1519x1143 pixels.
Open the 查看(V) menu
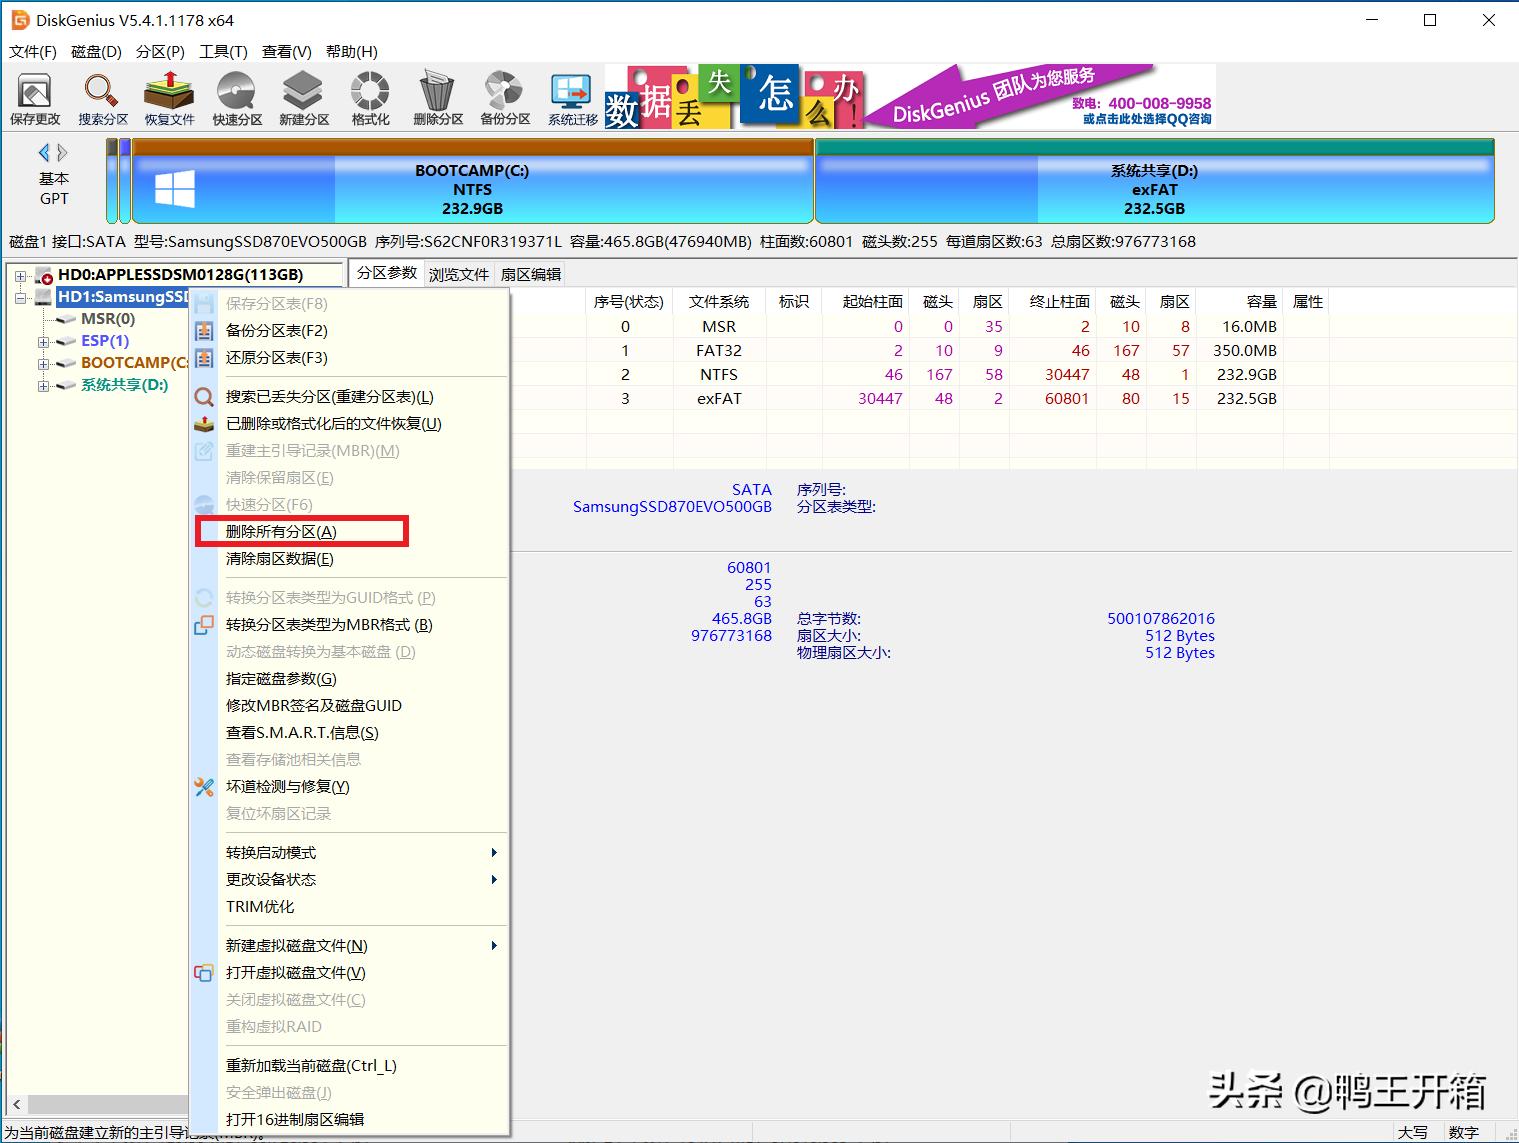tap(286, 51)
